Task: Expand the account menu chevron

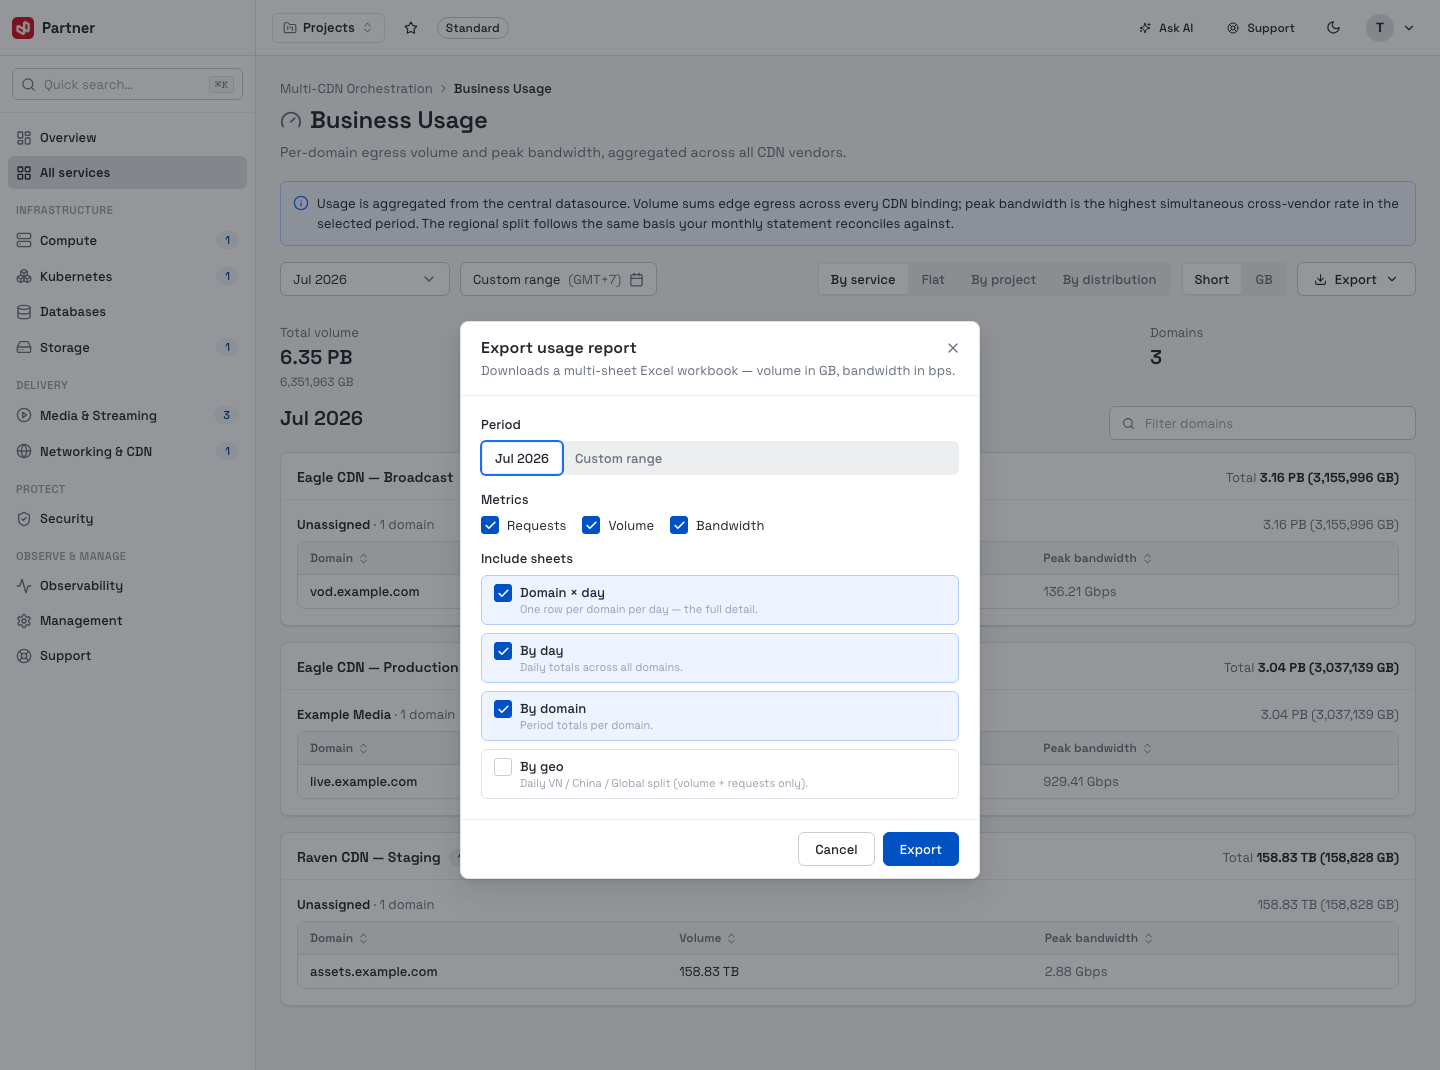Action: [1409, 28]
